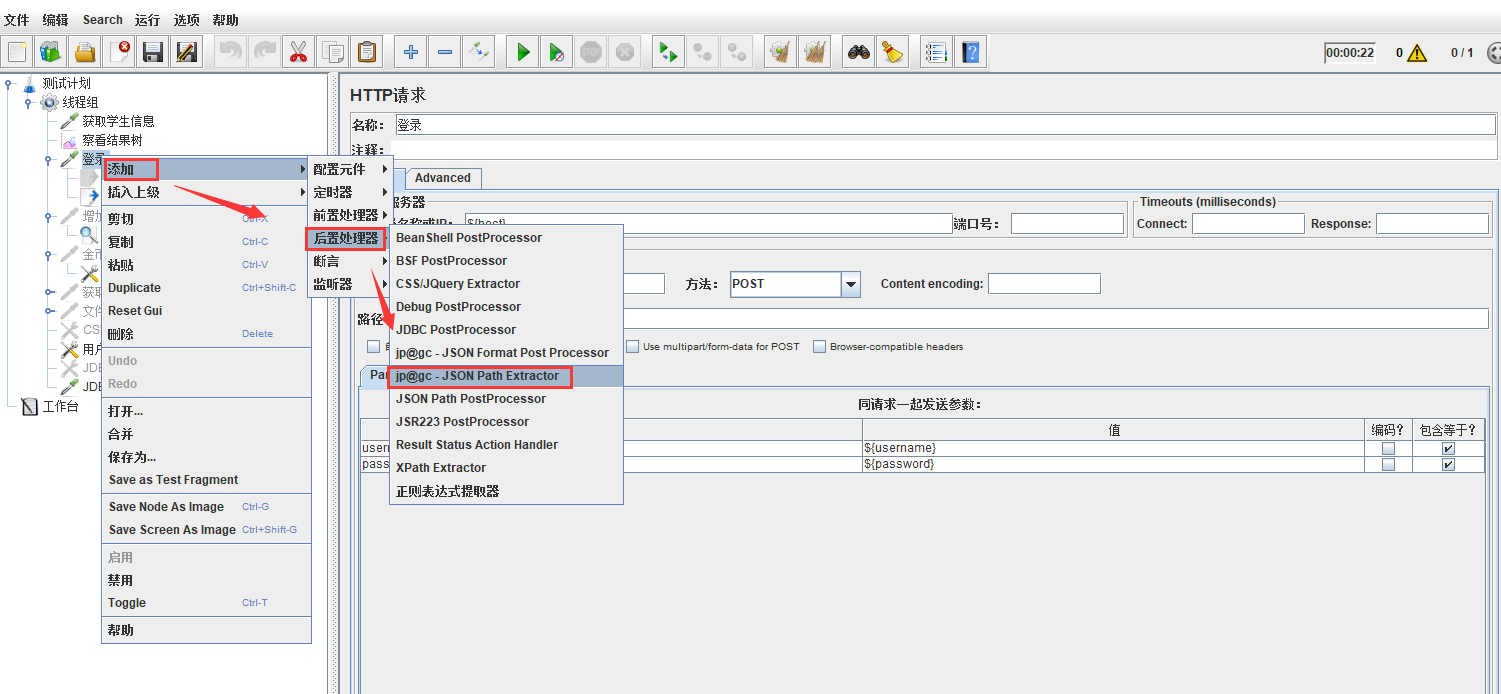
Task: Toggle Browser-compatible headers checkbox
Action: click(x=820, y=347)
